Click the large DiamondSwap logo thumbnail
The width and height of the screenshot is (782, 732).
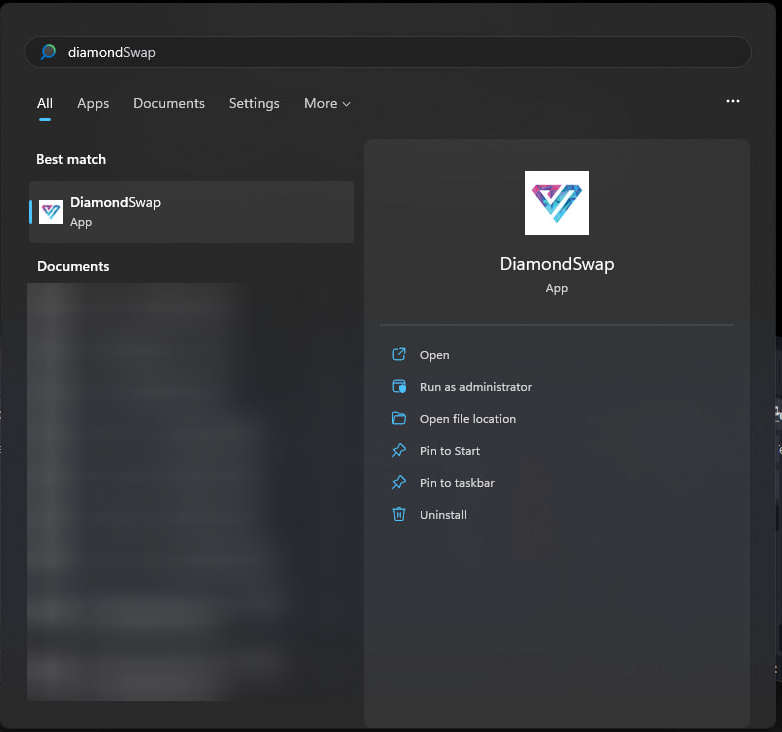point(557,203)
